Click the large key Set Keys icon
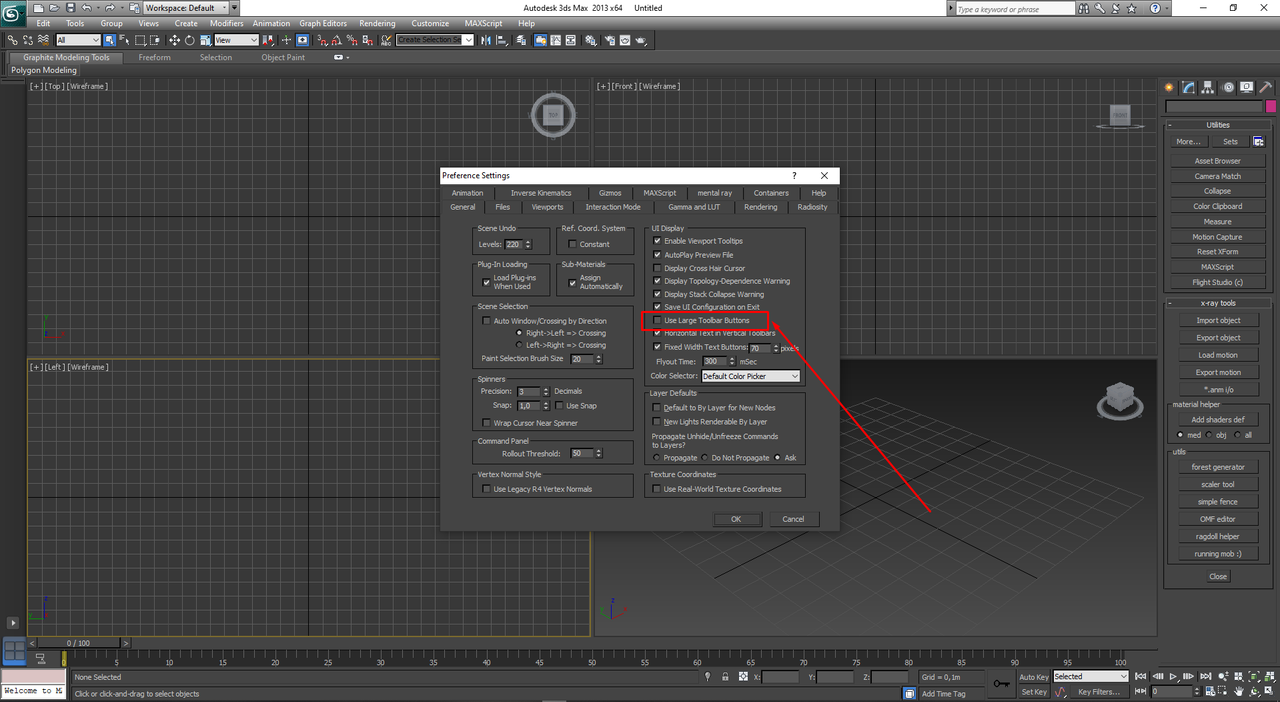The width and height of the screenshot is (1280, 702). coord(1002,684)
